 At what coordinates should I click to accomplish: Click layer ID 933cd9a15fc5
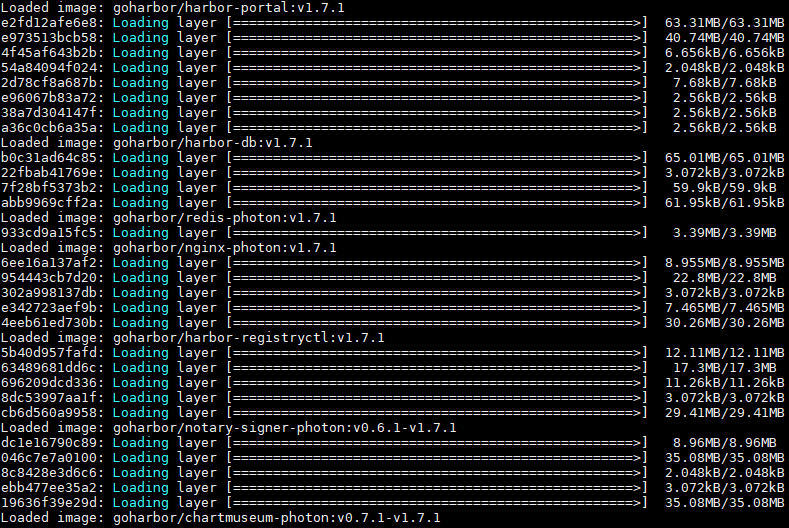point(49,233)
